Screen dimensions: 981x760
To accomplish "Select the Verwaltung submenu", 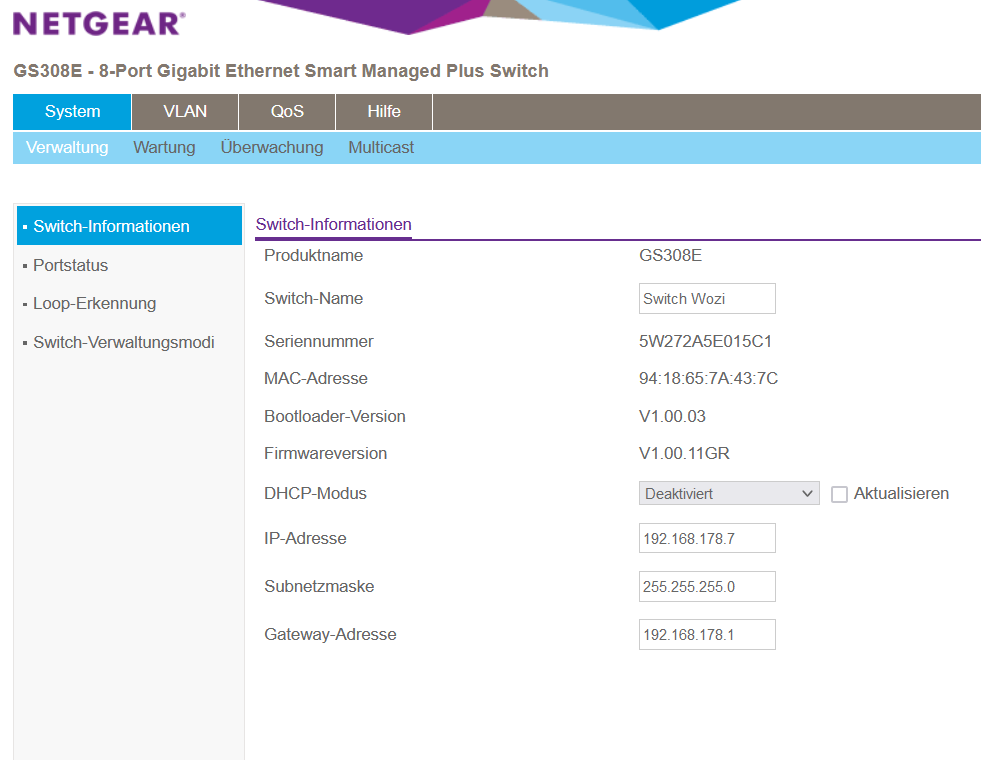I will point(67,148).
